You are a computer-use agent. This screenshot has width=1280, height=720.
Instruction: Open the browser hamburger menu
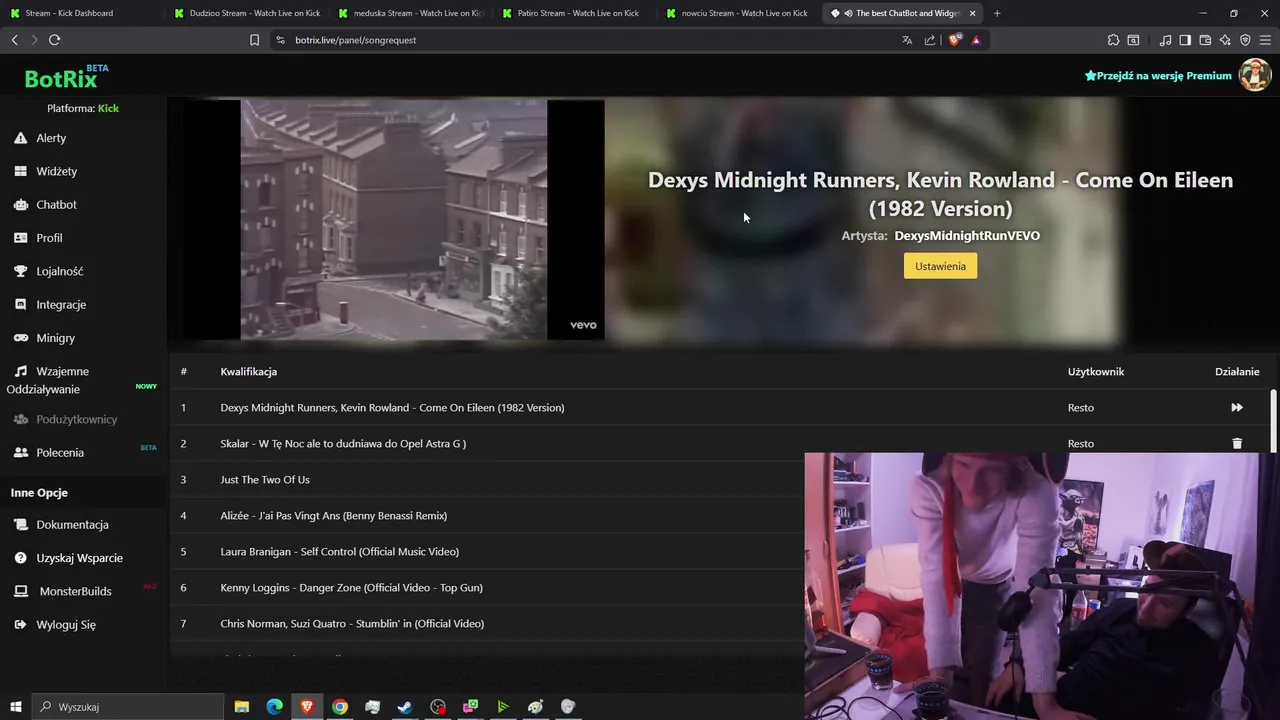(x=1266, y=40)
